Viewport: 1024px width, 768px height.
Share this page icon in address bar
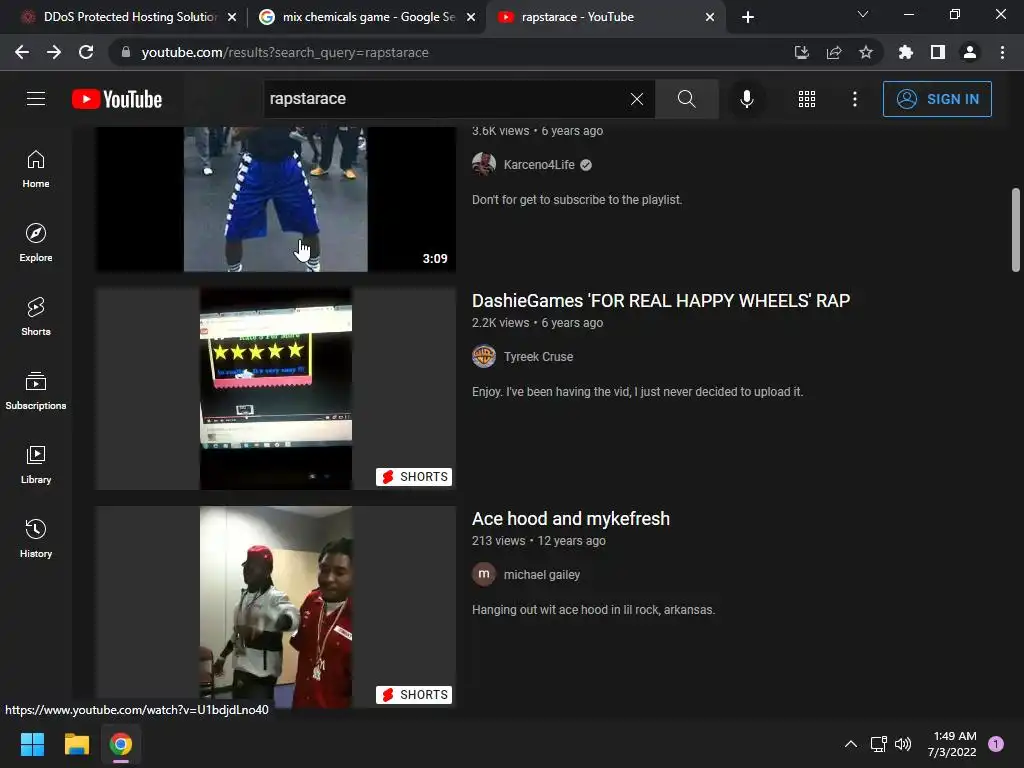coord(833,52)
